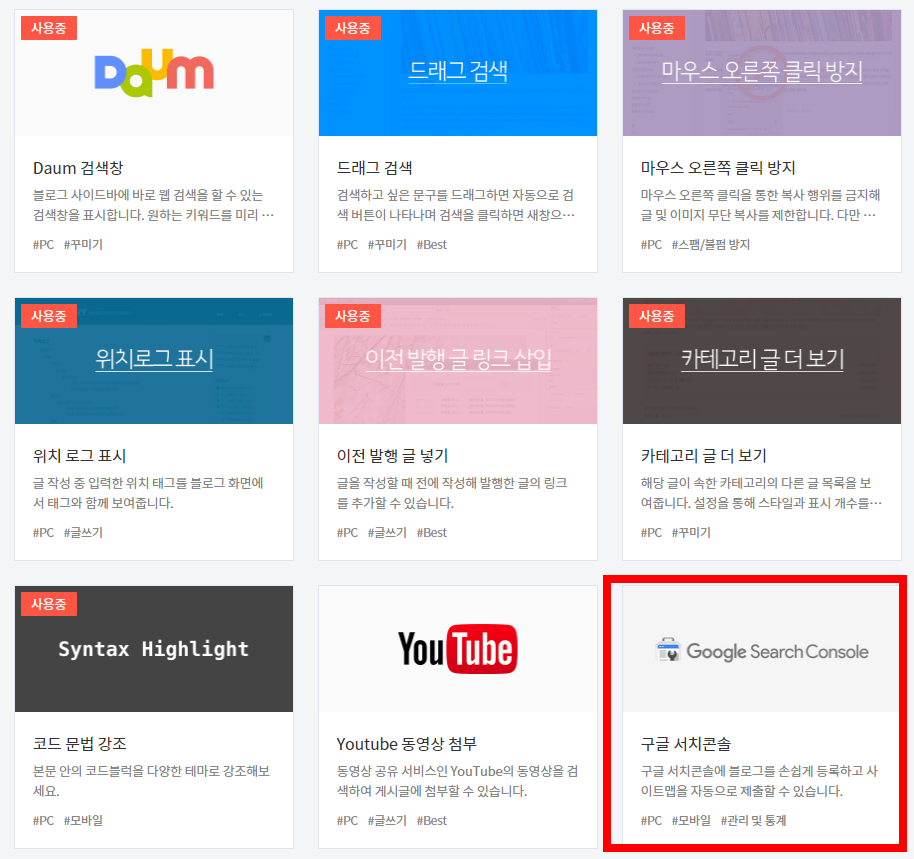Image resolution: width=914 pixels, height=859 pixels.
Task: Click the 마우스 오른쪽 클릭 방지 description text
Action: (761, 205)
